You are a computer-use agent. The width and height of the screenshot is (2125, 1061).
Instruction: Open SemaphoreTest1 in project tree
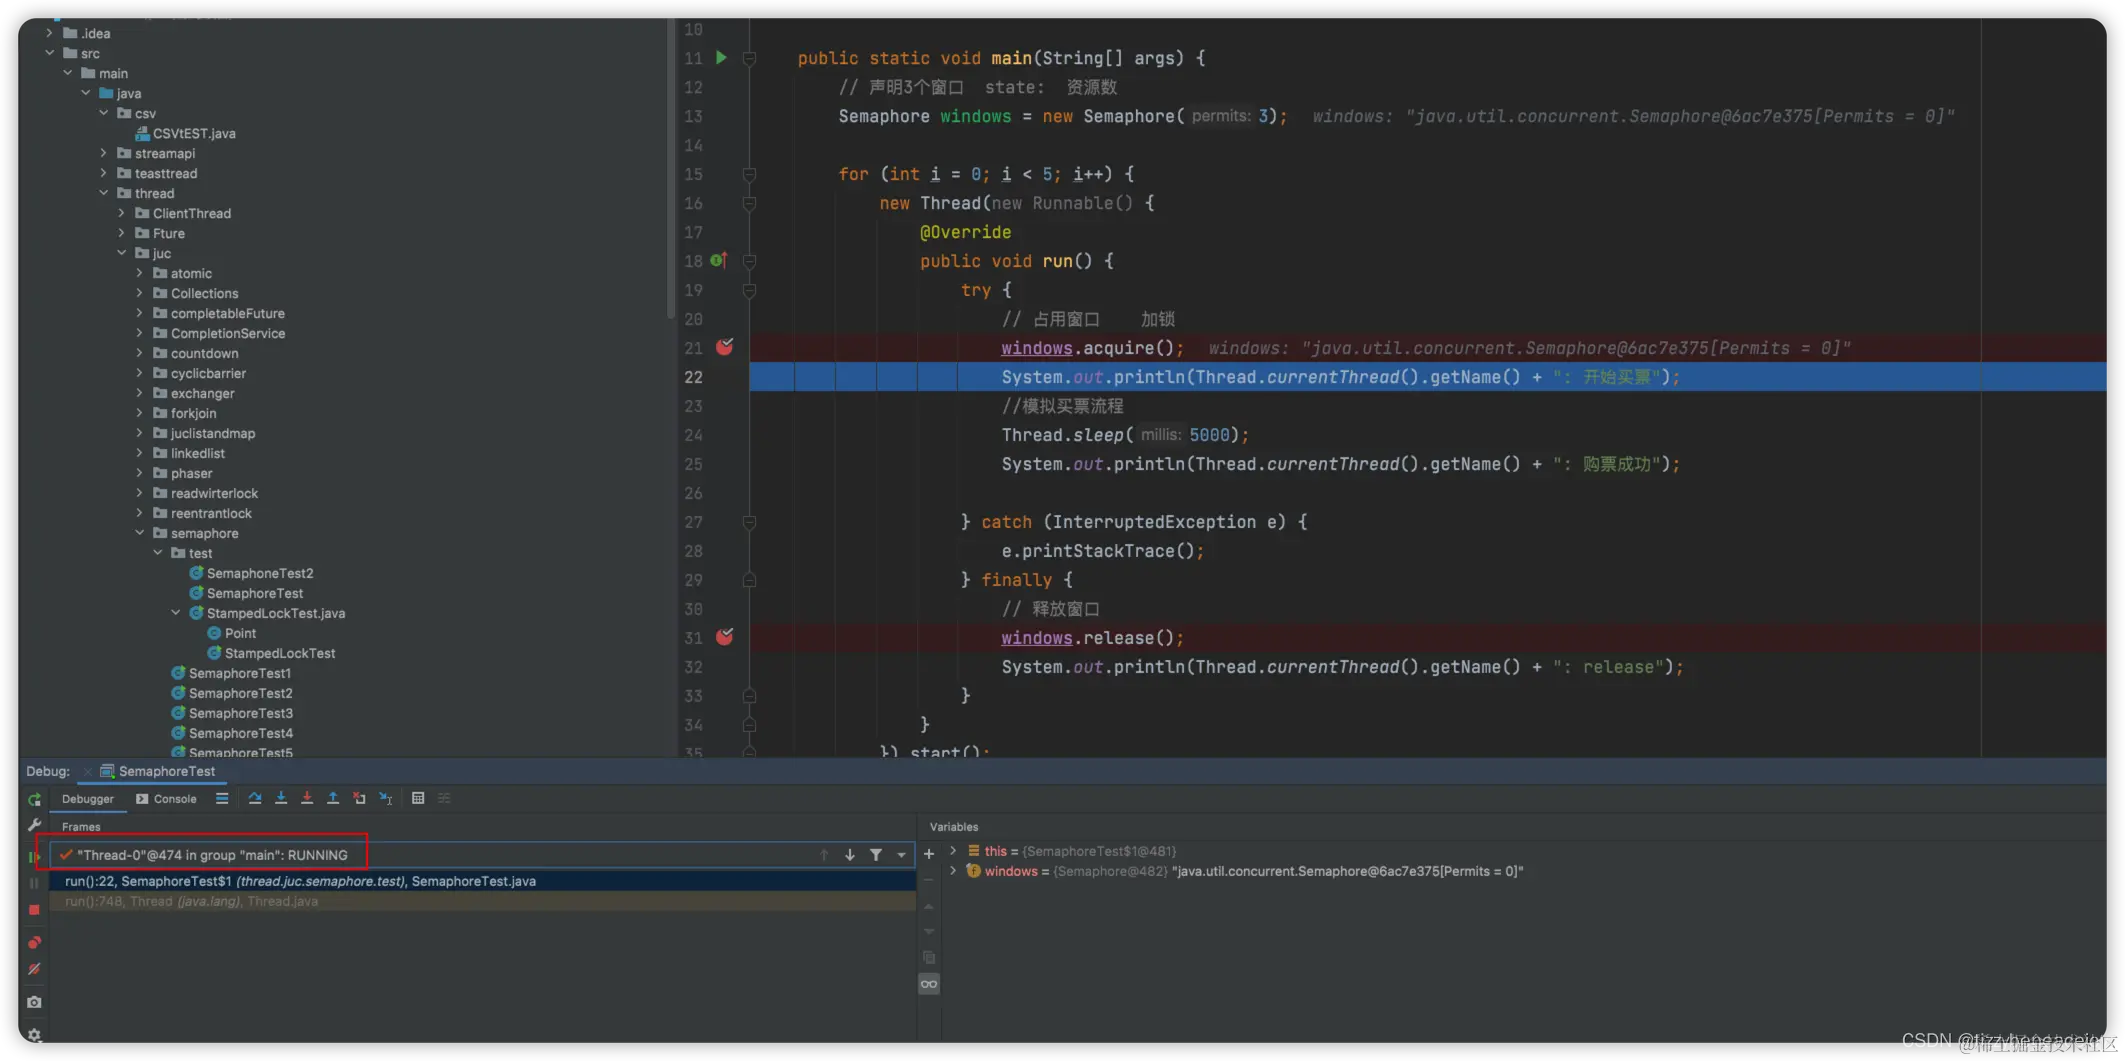tap(231, 673)
